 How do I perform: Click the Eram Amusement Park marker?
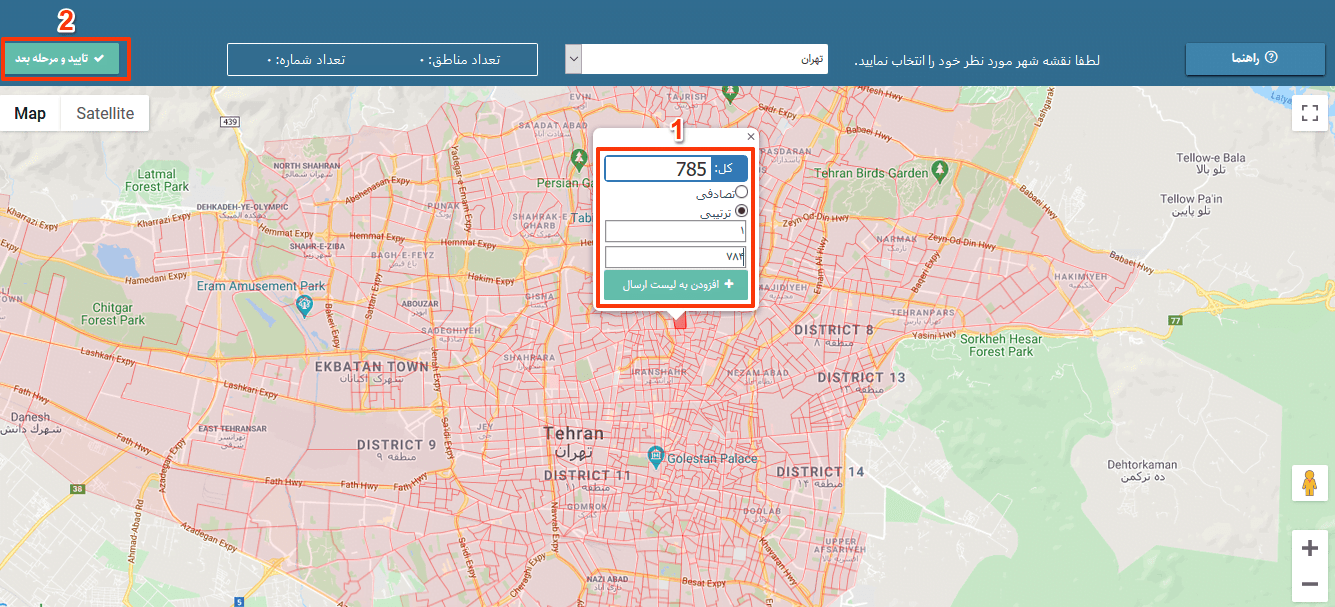tap(304, 304)
